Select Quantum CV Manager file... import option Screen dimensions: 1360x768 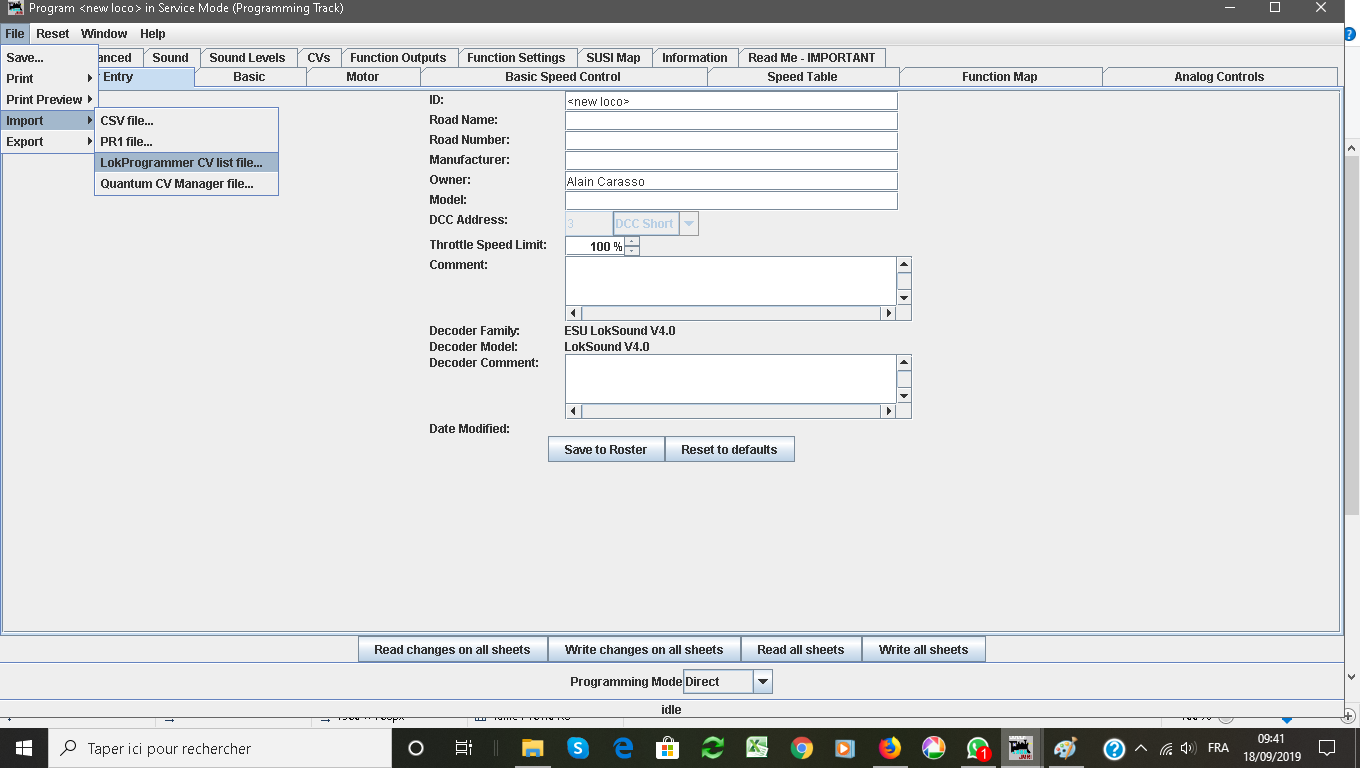click(186, 183)
